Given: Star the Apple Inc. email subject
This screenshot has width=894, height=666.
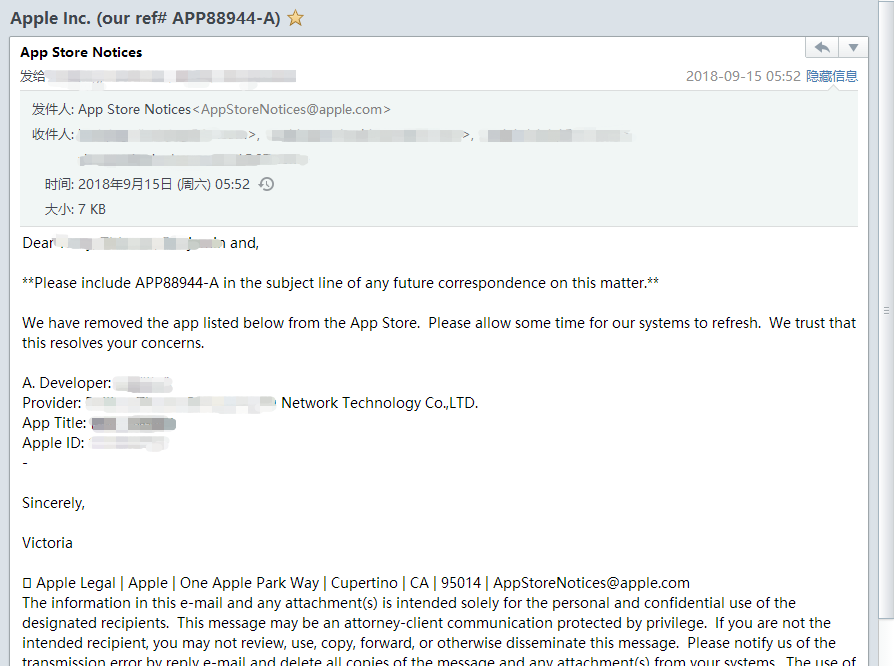Looking at the screenshot, I should (296, 18).
